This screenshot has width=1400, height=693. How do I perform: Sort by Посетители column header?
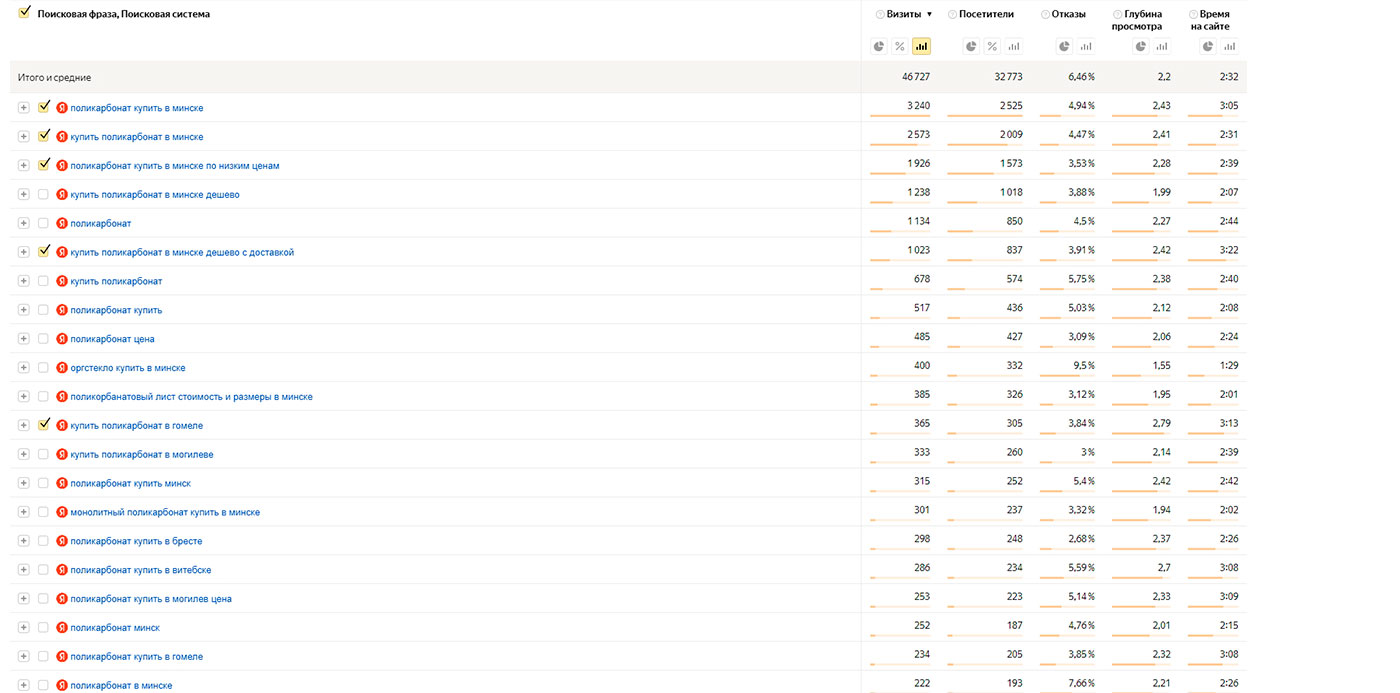(986, 14)
